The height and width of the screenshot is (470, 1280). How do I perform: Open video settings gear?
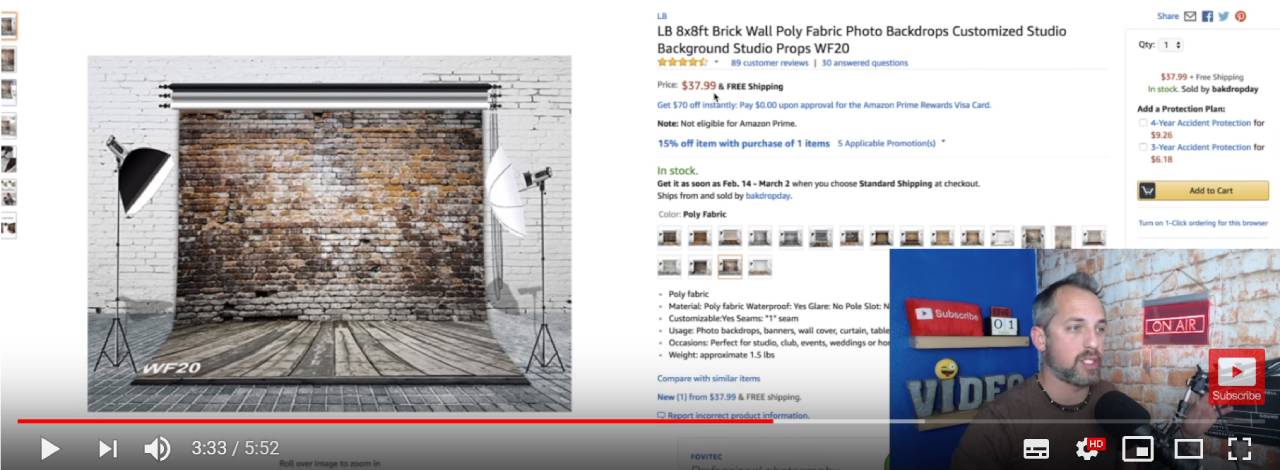click(x=1088, y=449)
